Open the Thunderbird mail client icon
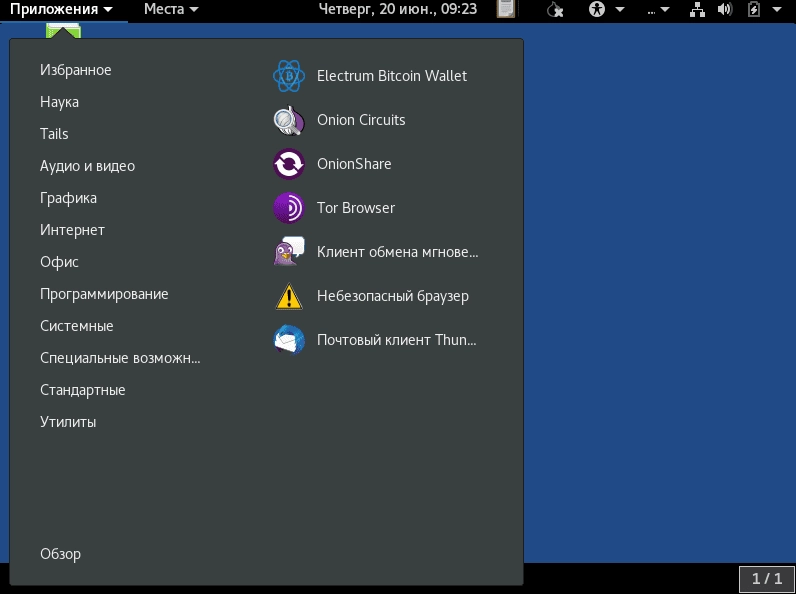This screenshot has height=594, width=796. pyautogui.click(x=289, y=340)
